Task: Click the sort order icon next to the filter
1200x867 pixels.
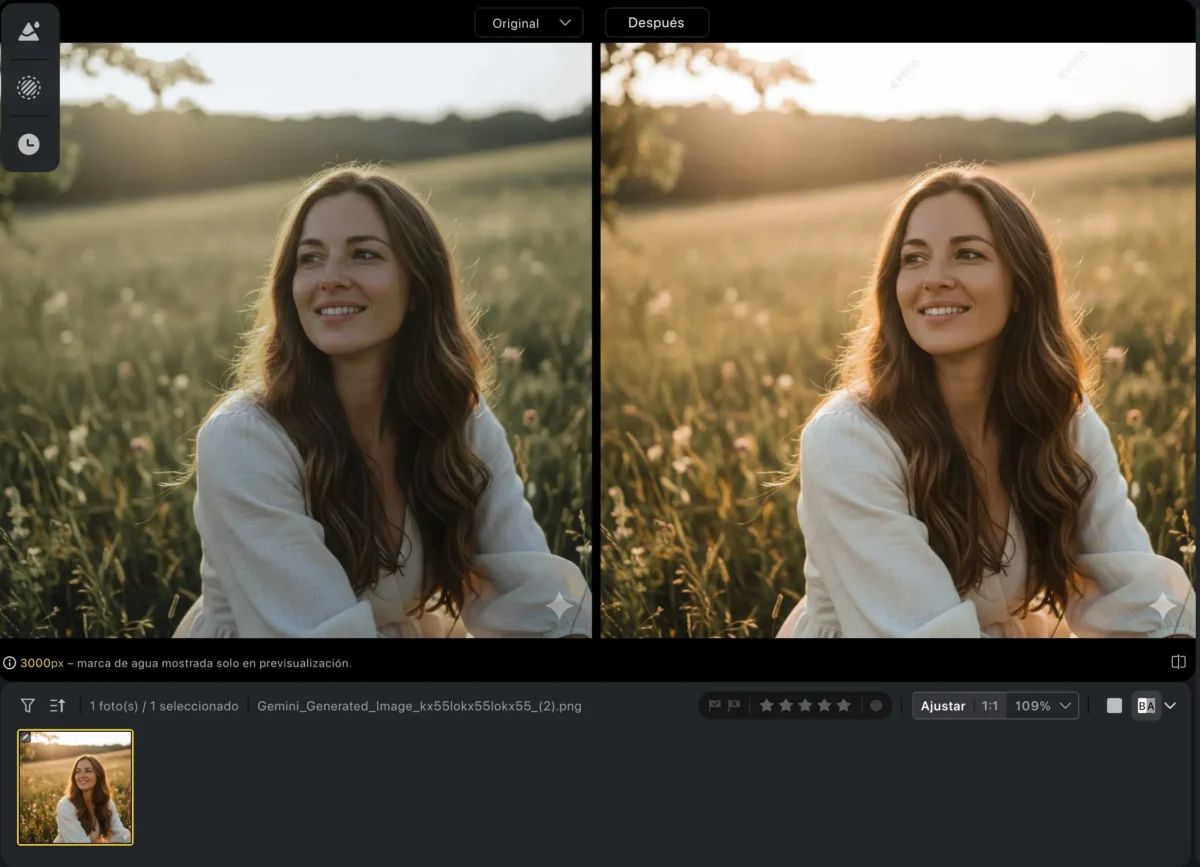Action: [x=57, y=705]
